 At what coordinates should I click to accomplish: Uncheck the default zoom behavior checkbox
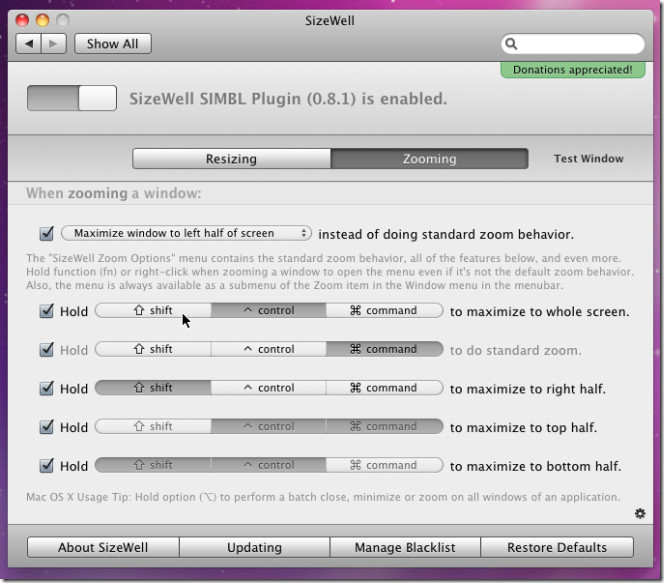pos(47,233)
